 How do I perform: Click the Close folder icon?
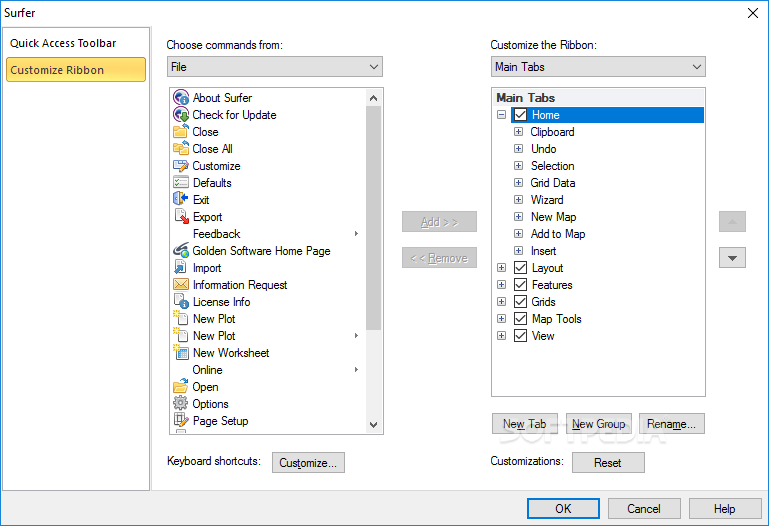coord(181,131)
